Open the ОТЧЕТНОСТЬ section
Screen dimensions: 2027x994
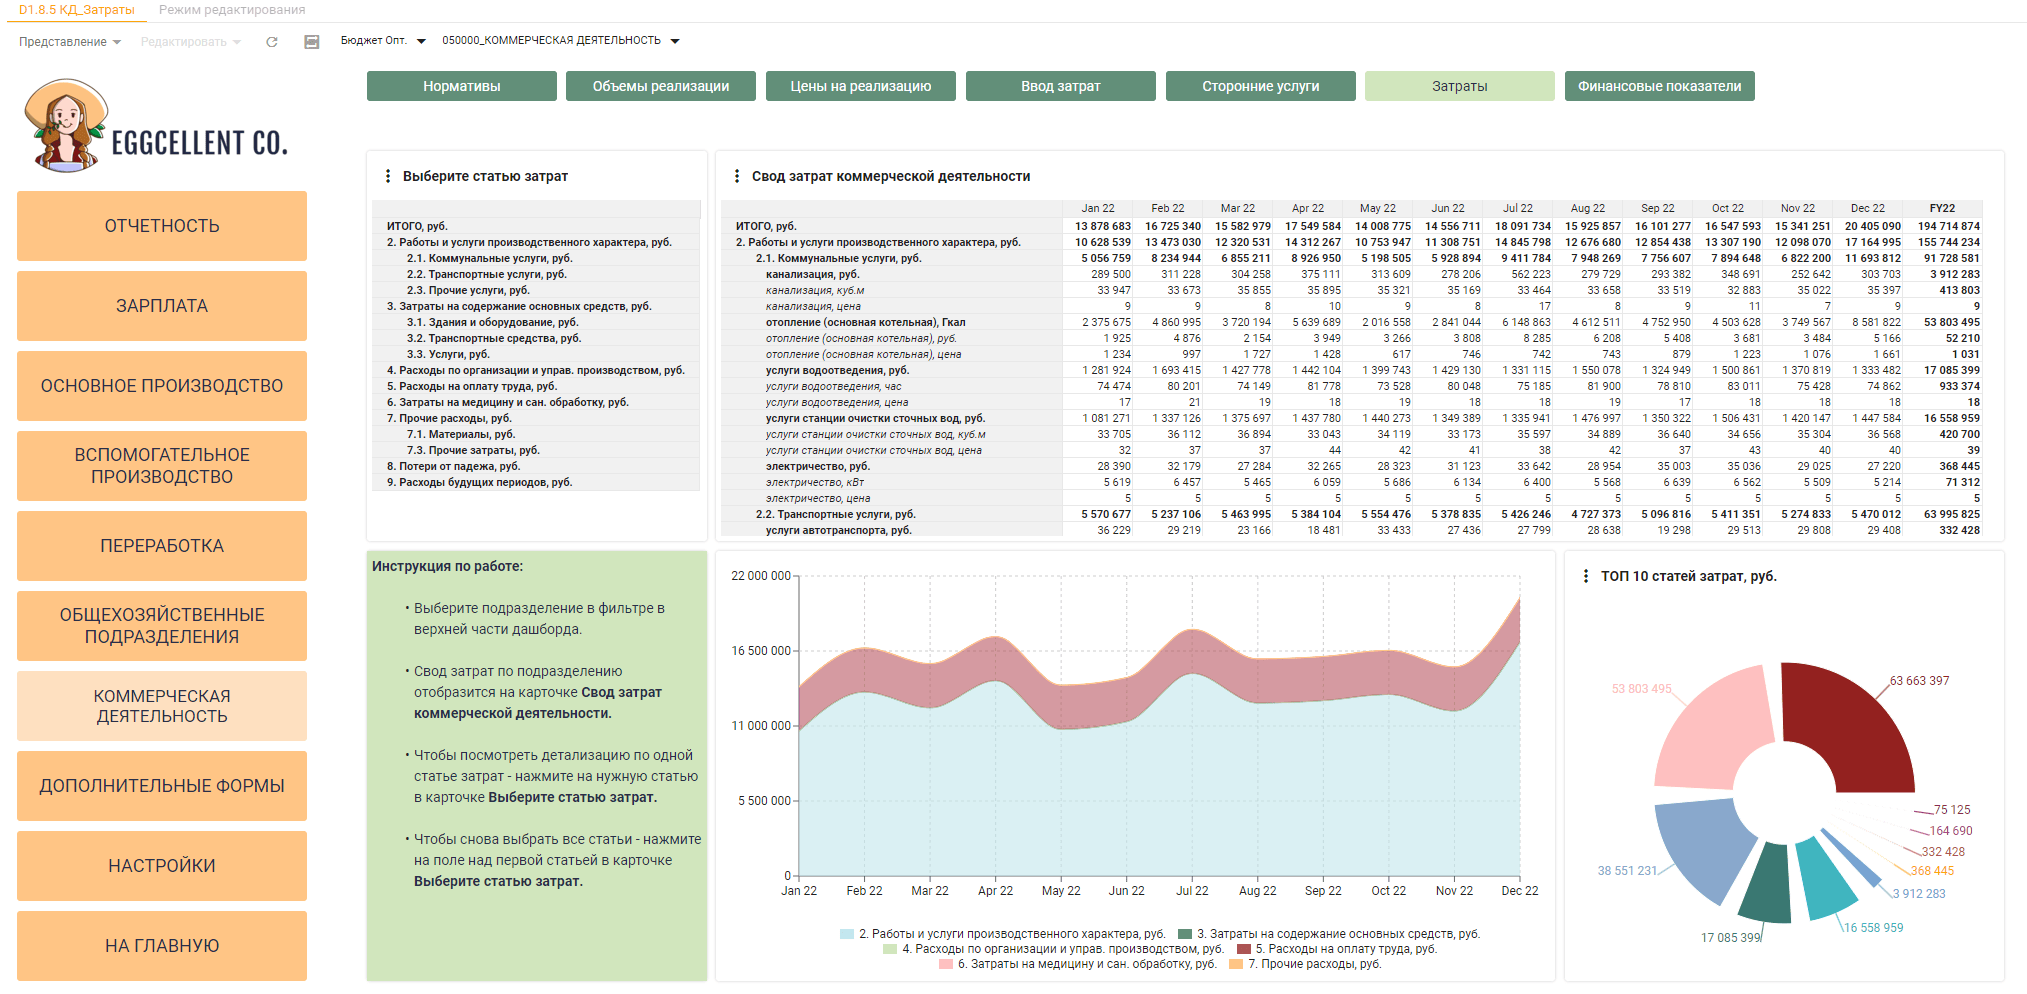coord(162,226)
